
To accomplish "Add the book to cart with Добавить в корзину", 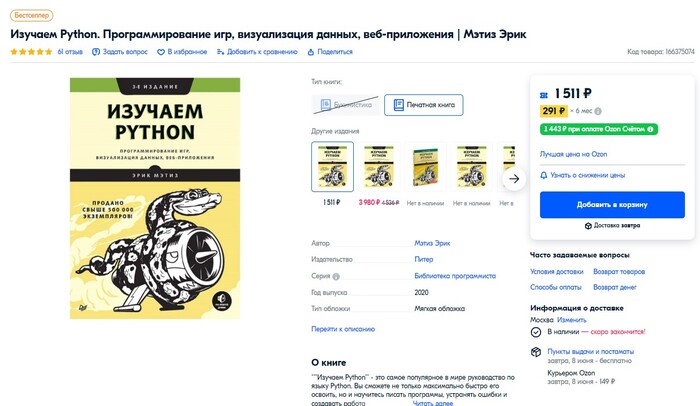I will pos(612,205).
